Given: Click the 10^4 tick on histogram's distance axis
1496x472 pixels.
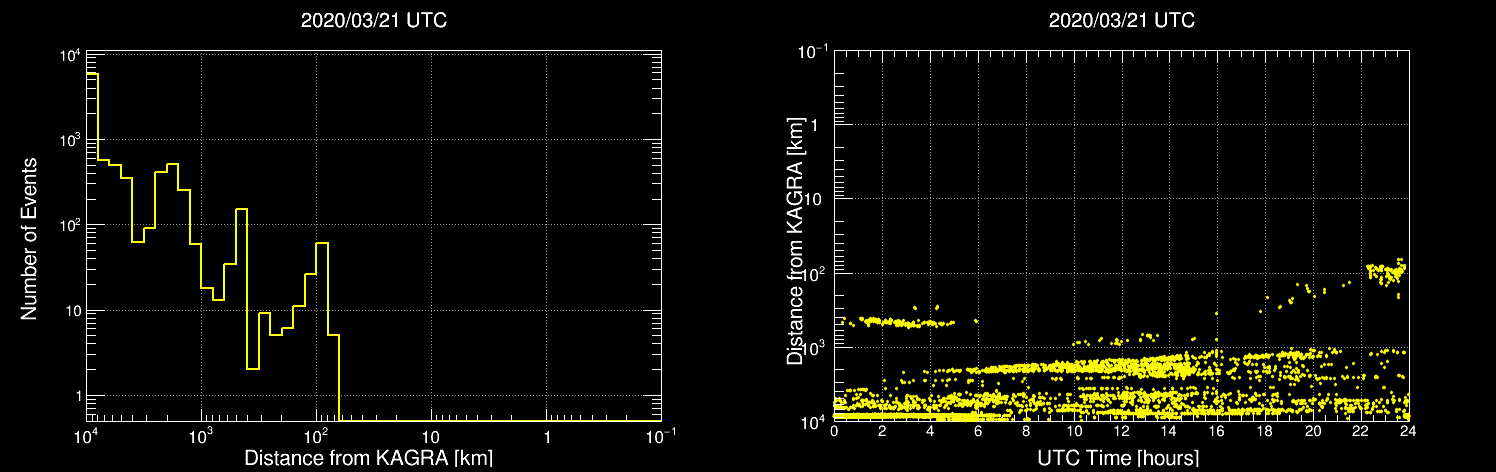Looking at the screenshot, I should (x=87, y=435).
